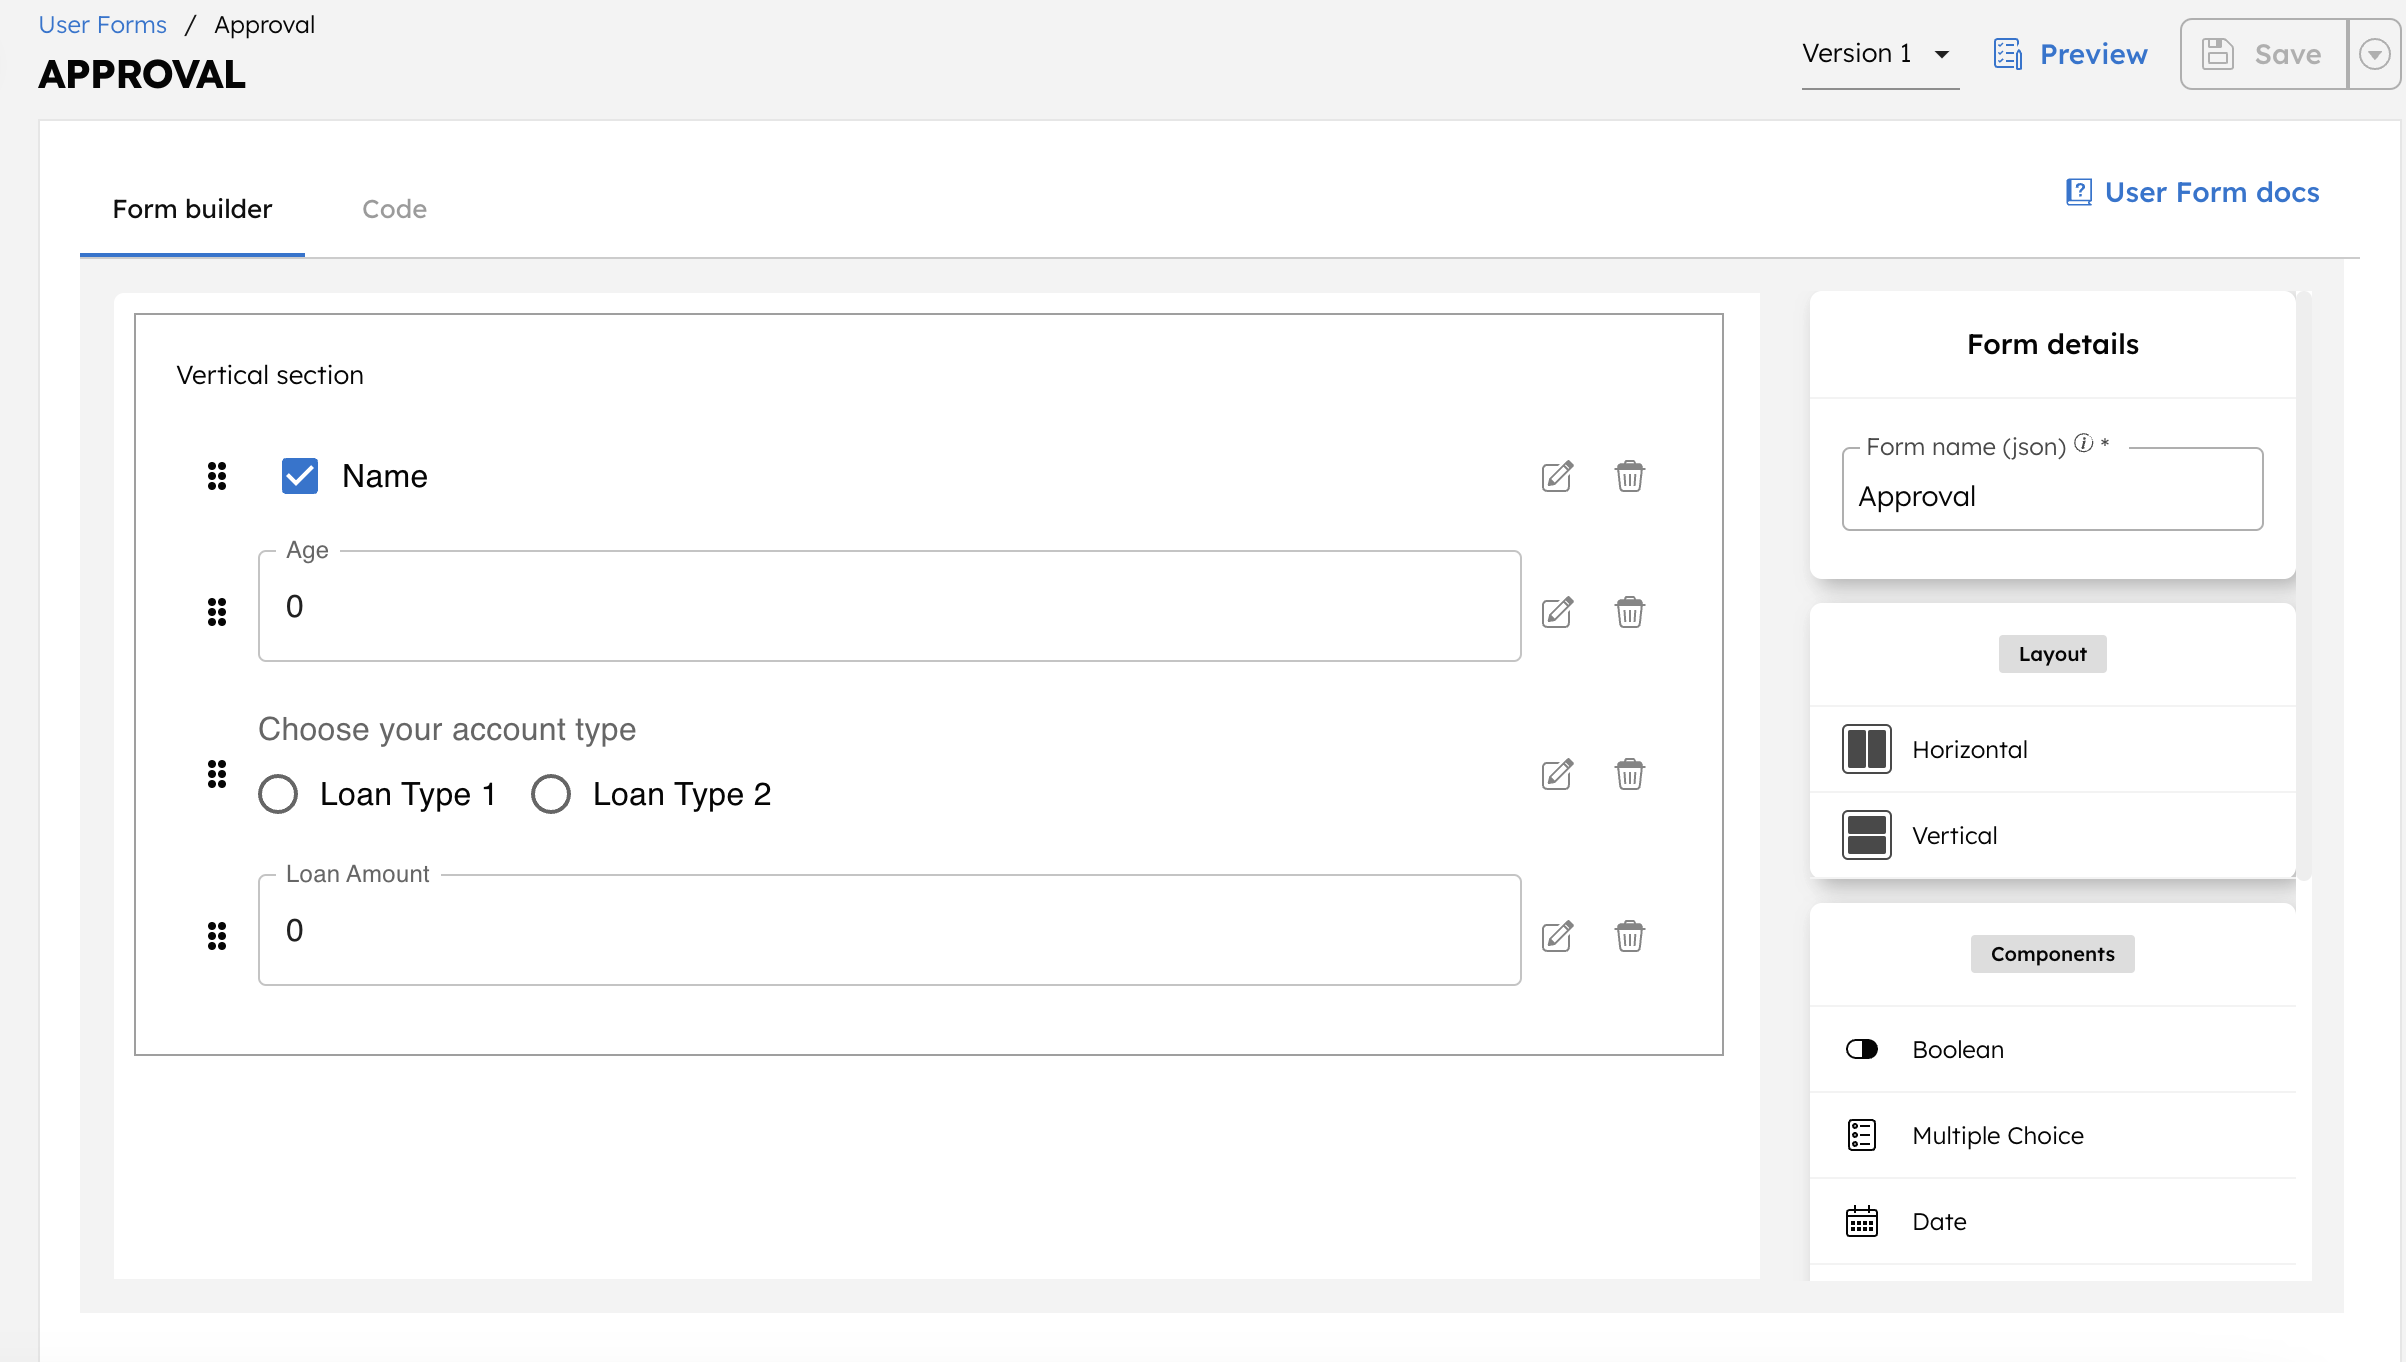This screenshot has width=2406, height=1362.
Task: Select the Multiple Choice component text
Action: click(x=1998, y=1135)
